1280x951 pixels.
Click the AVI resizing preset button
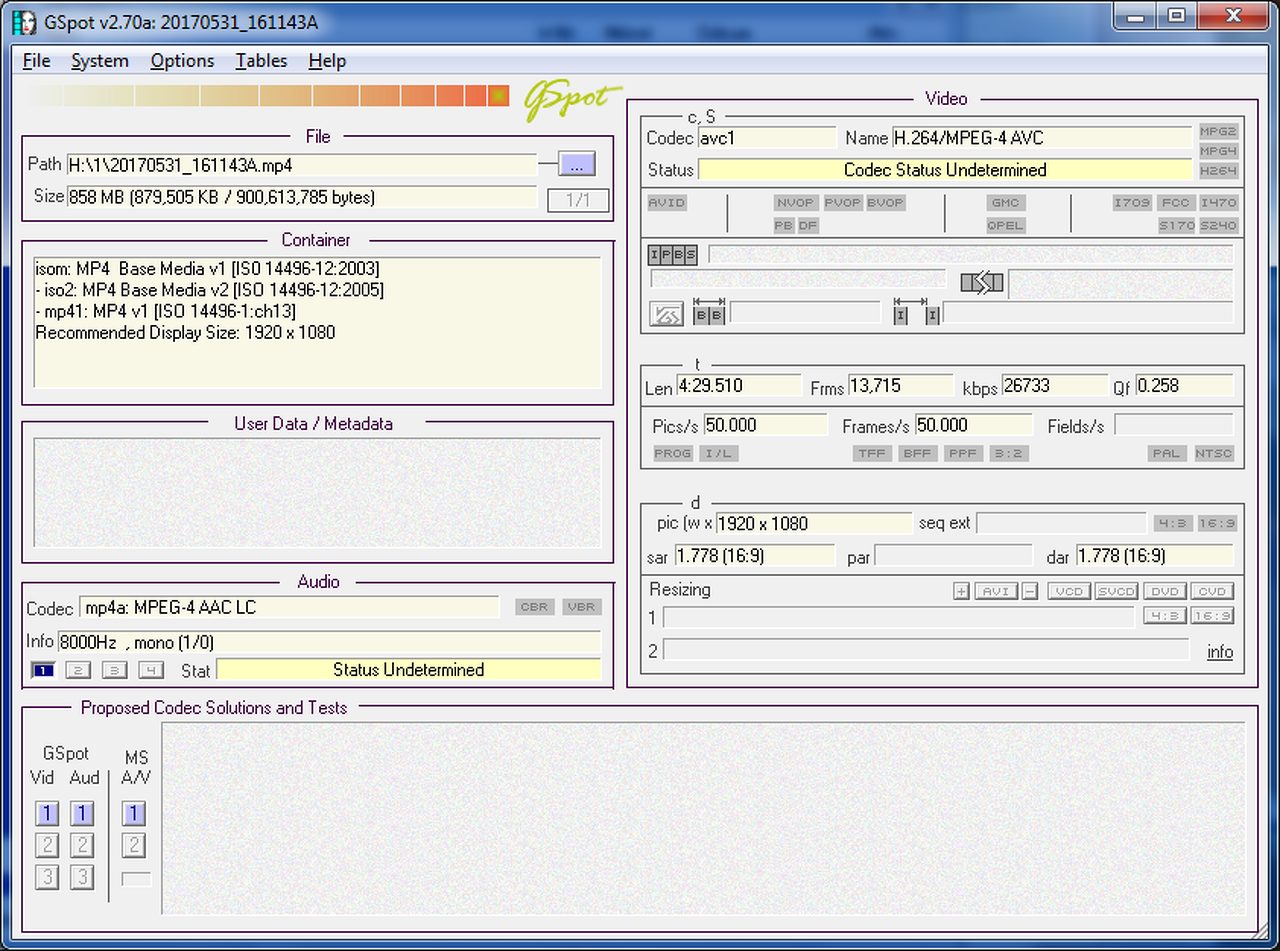pos(996,591)
